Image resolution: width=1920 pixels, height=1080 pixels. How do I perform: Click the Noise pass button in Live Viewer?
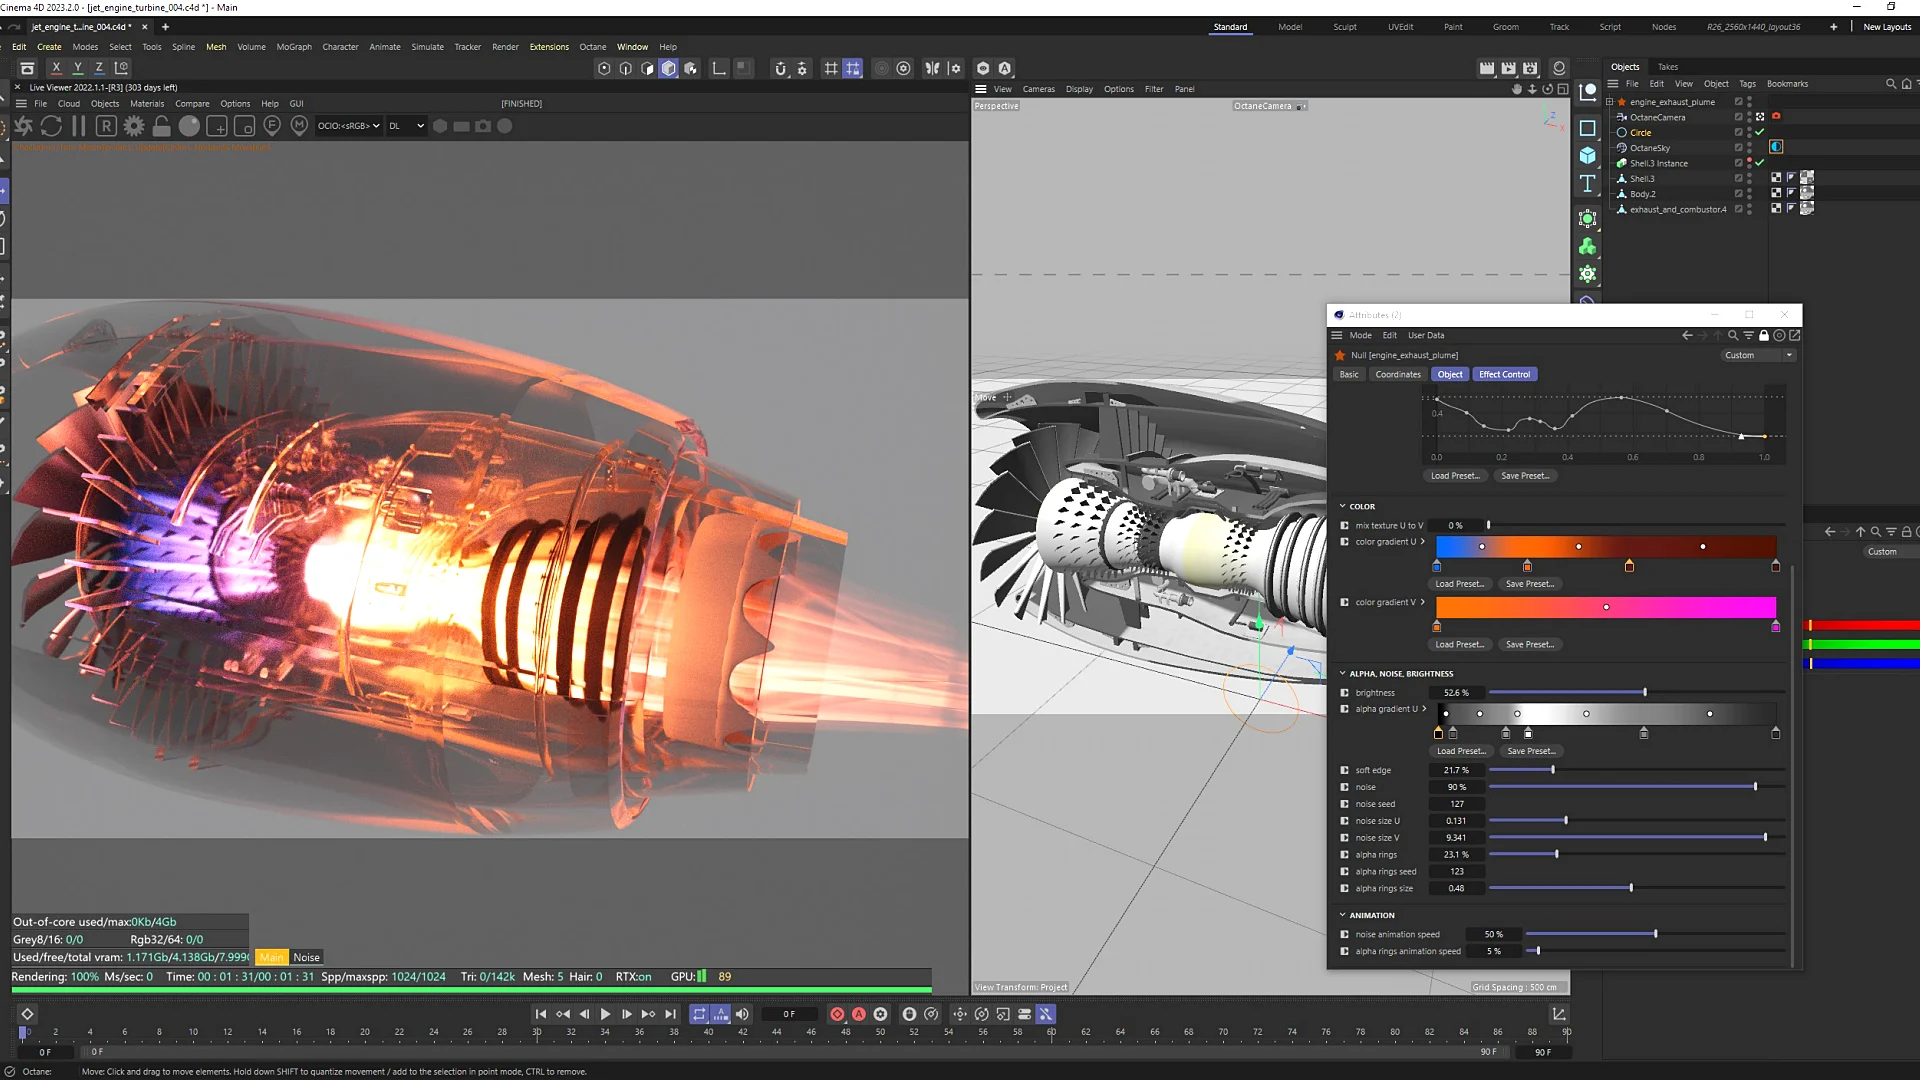pyautogui.click(x=306, y=958)
